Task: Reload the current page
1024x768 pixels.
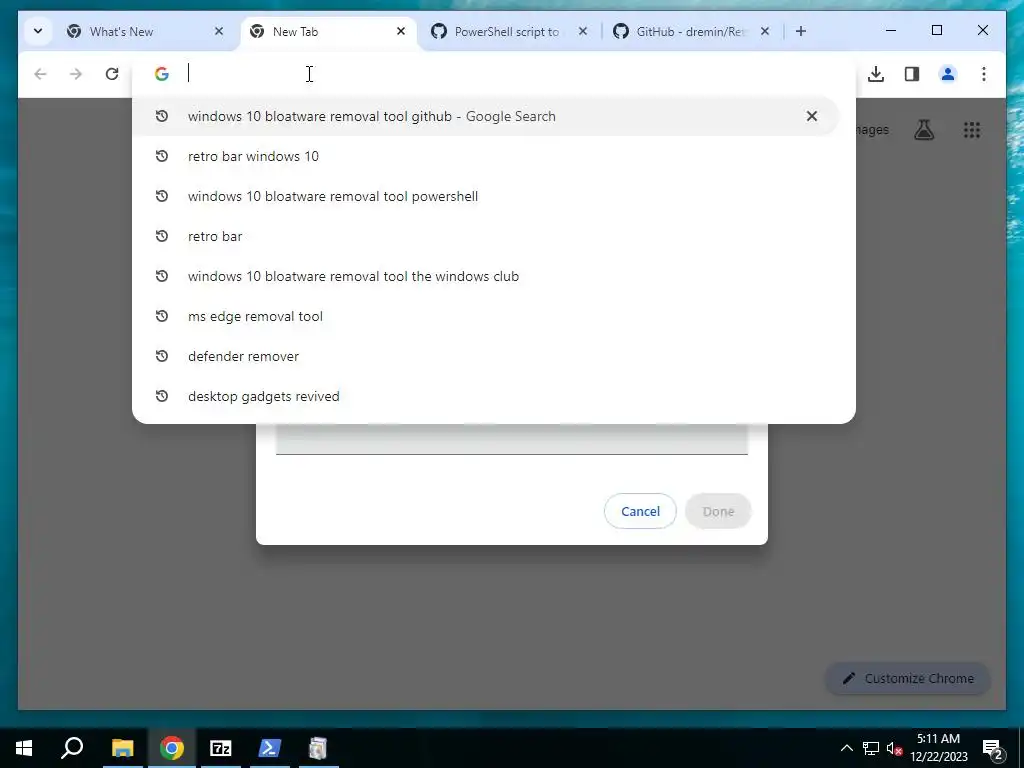Action: point(112,74)
